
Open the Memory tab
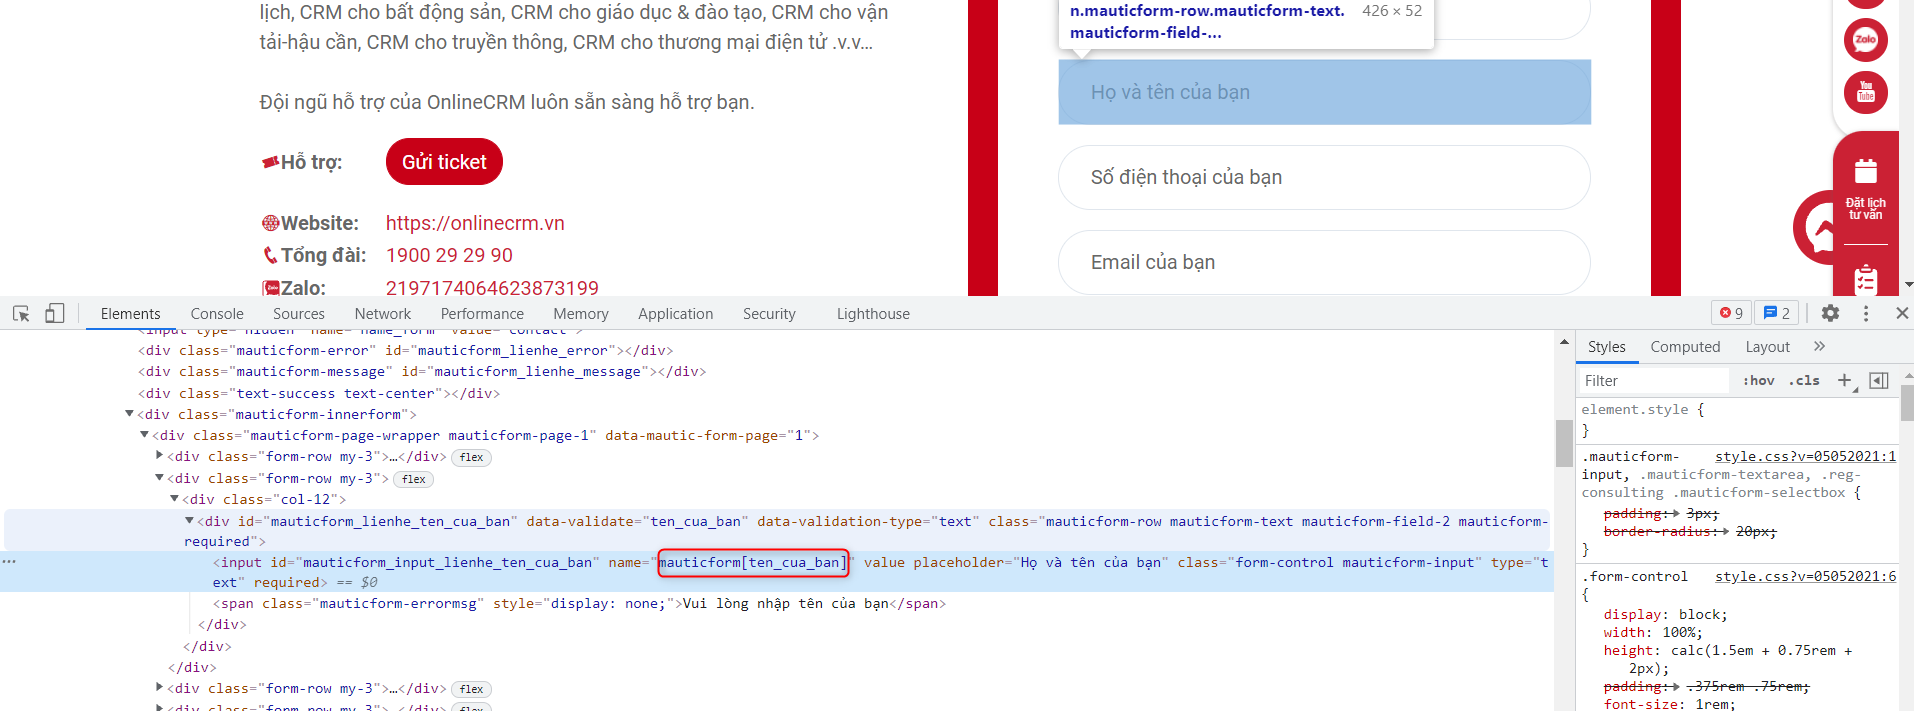[581, 314]
